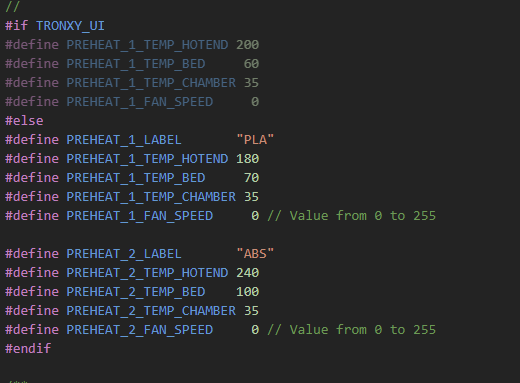Screen dimensions: 520x383
Task: Click the "PLA" string literal
Action: click(255, 140)
